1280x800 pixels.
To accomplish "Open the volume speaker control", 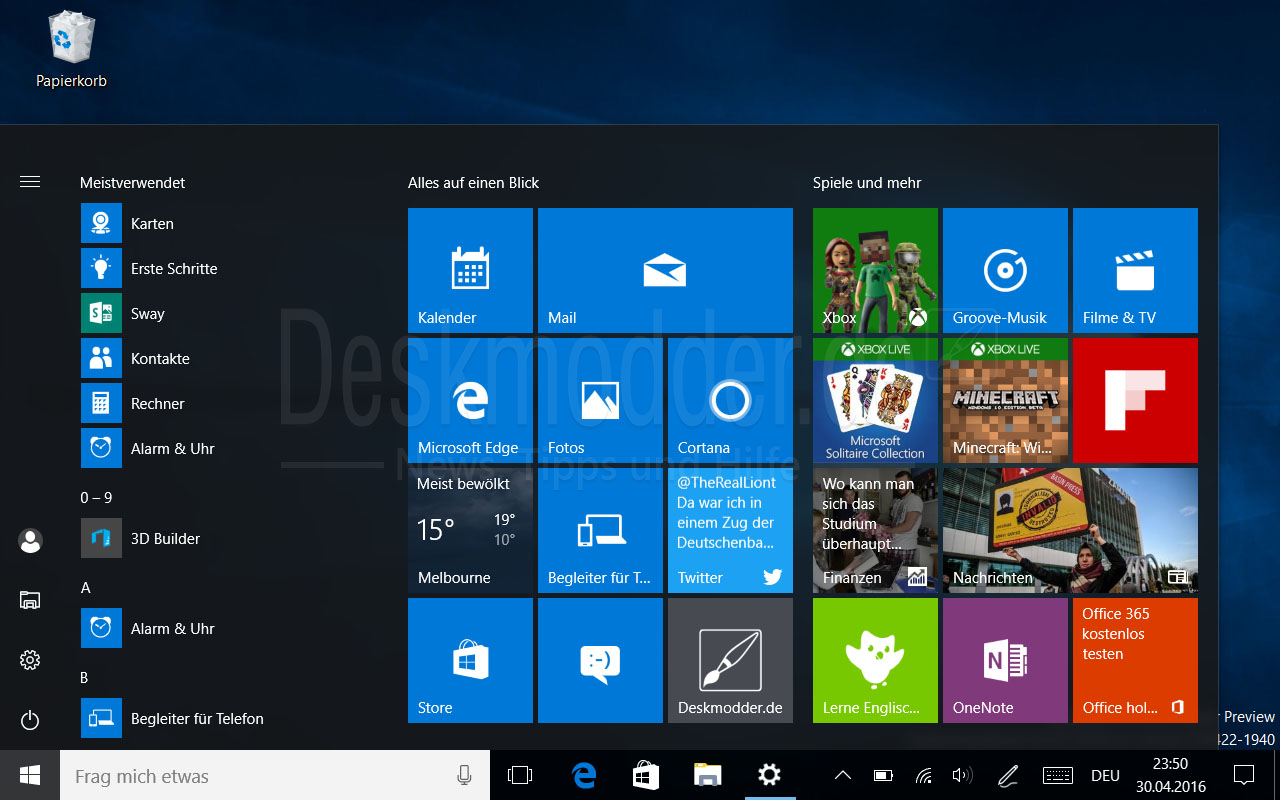I will click(962, 775).
